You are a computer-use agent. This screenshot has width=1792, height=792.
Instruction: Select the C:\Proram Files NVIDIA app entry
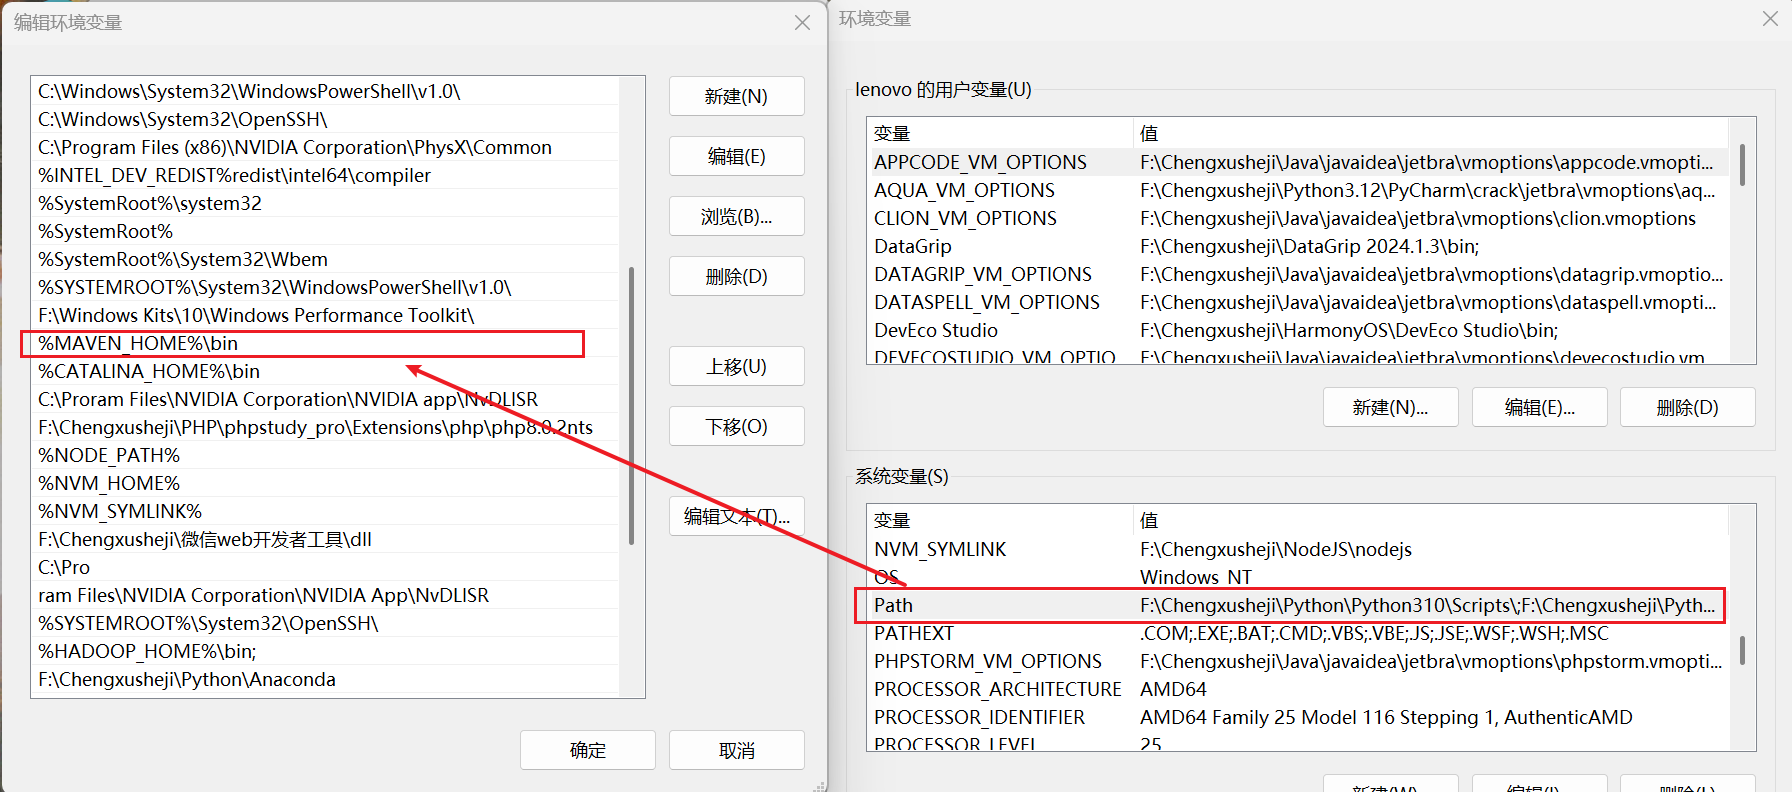(x=325, y=399)
